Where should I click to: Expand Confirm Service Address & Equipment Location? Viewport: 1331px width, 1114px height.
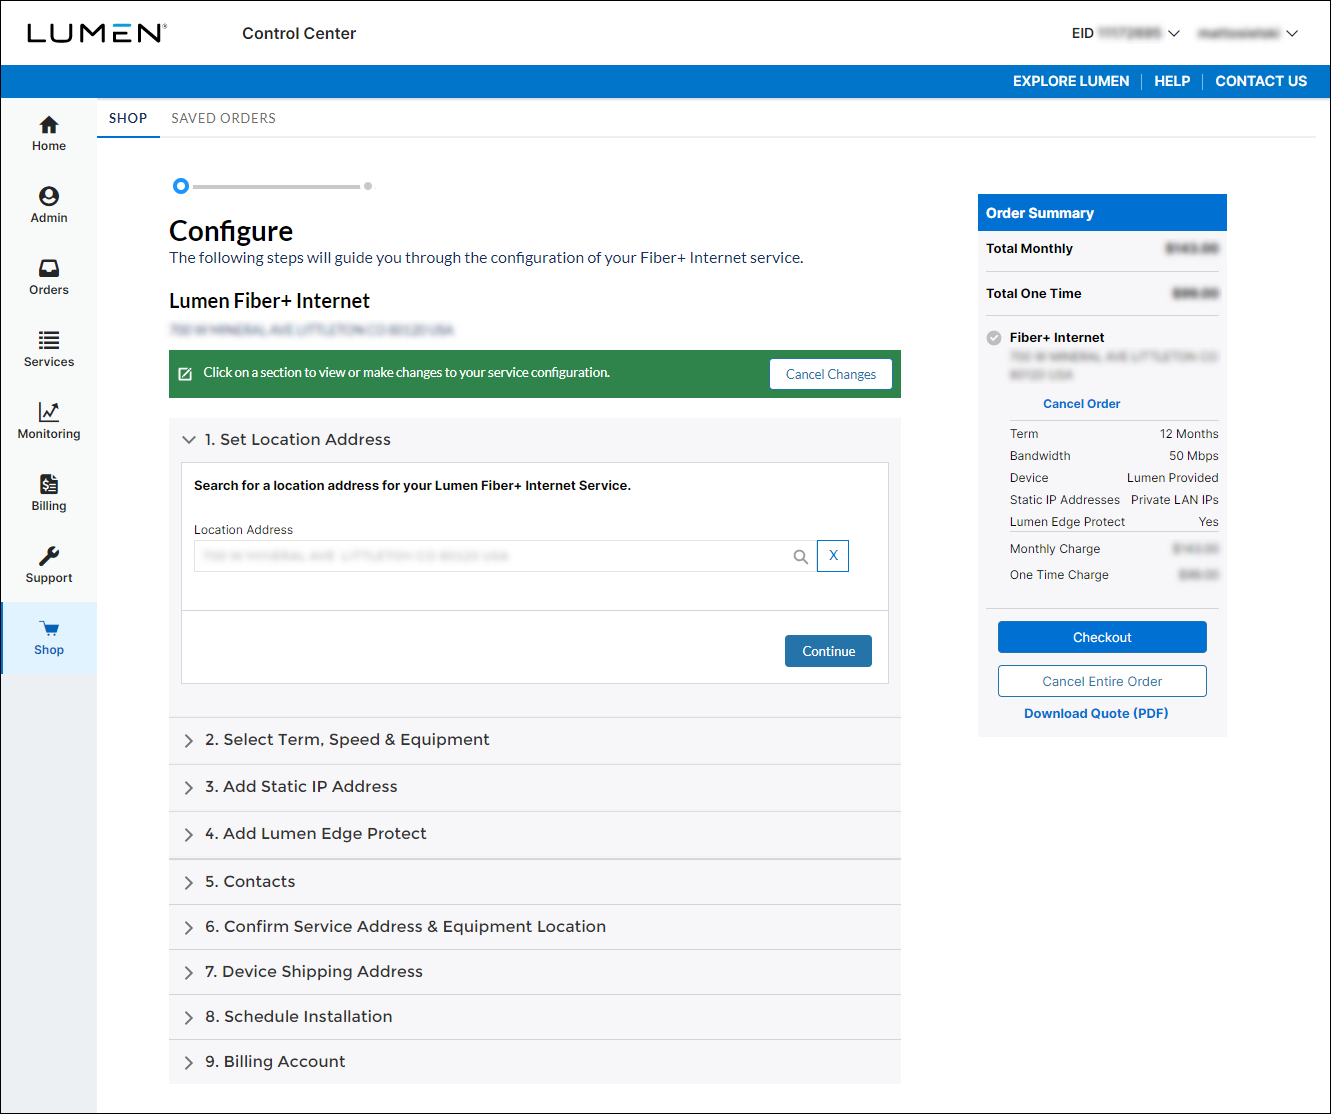pyautogui.click(x=535, y=927)
